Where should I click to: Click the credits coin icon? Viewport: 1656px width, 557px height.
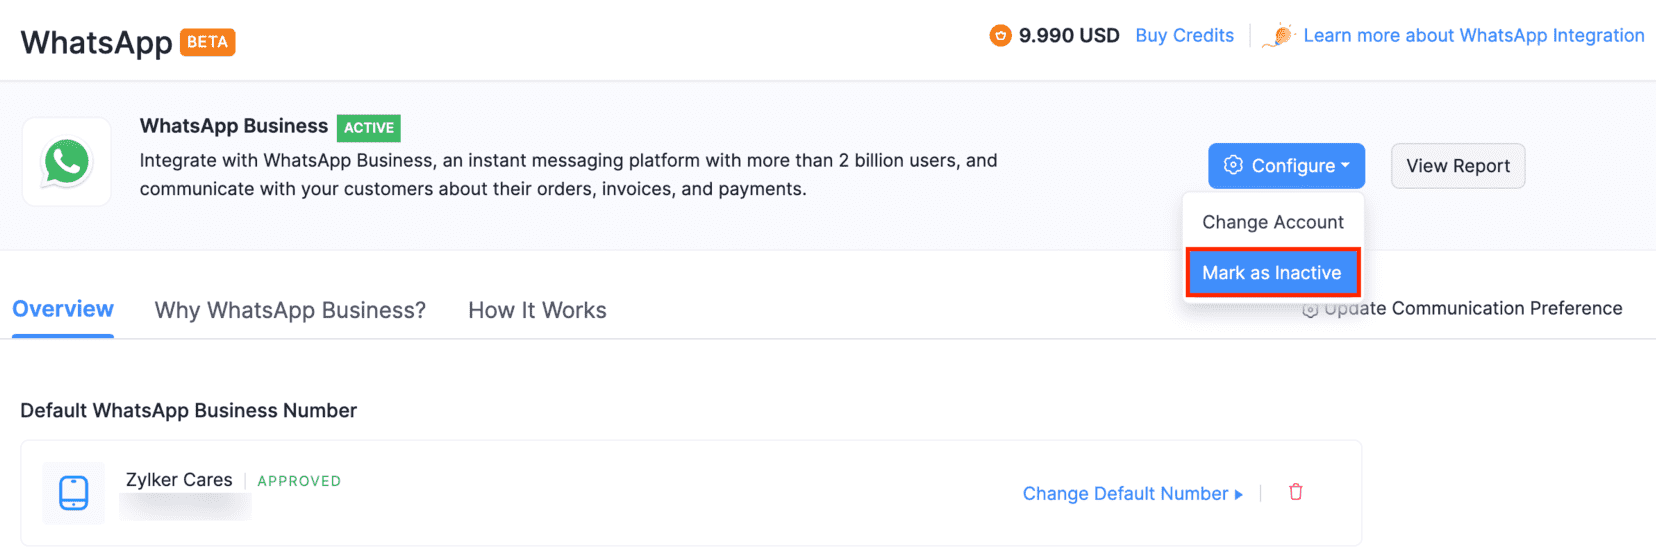click(x=1000, y=36)
